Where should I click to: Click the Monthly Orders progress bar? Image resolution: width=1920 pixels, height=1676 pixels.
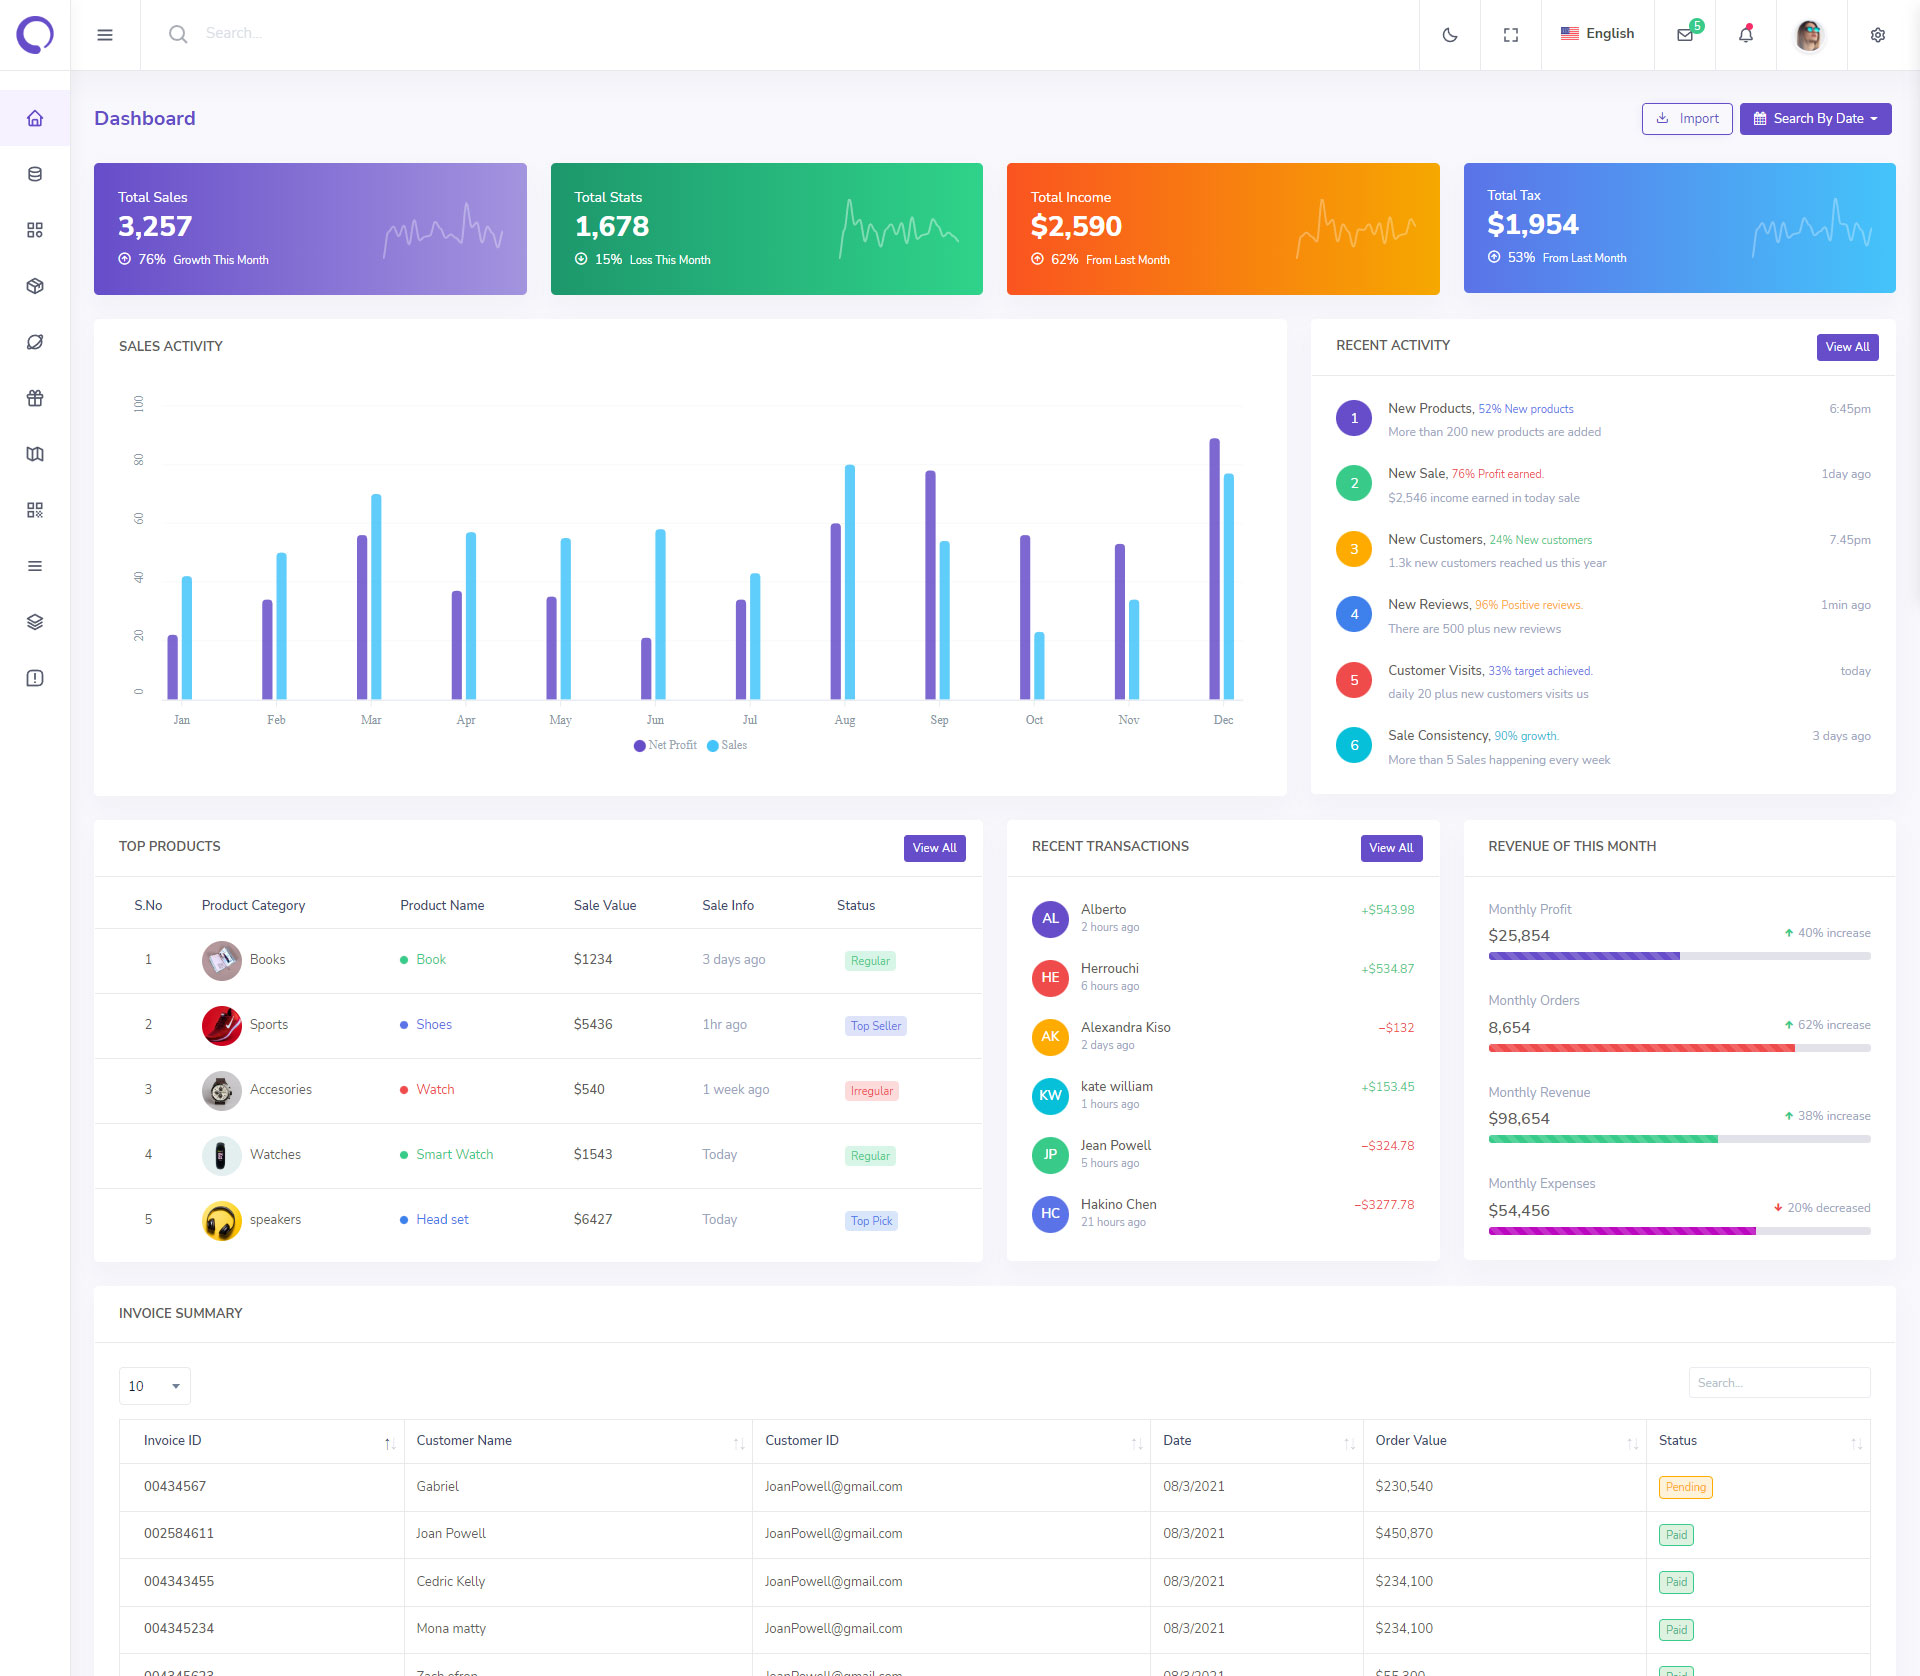[x=1679, y=1048]
